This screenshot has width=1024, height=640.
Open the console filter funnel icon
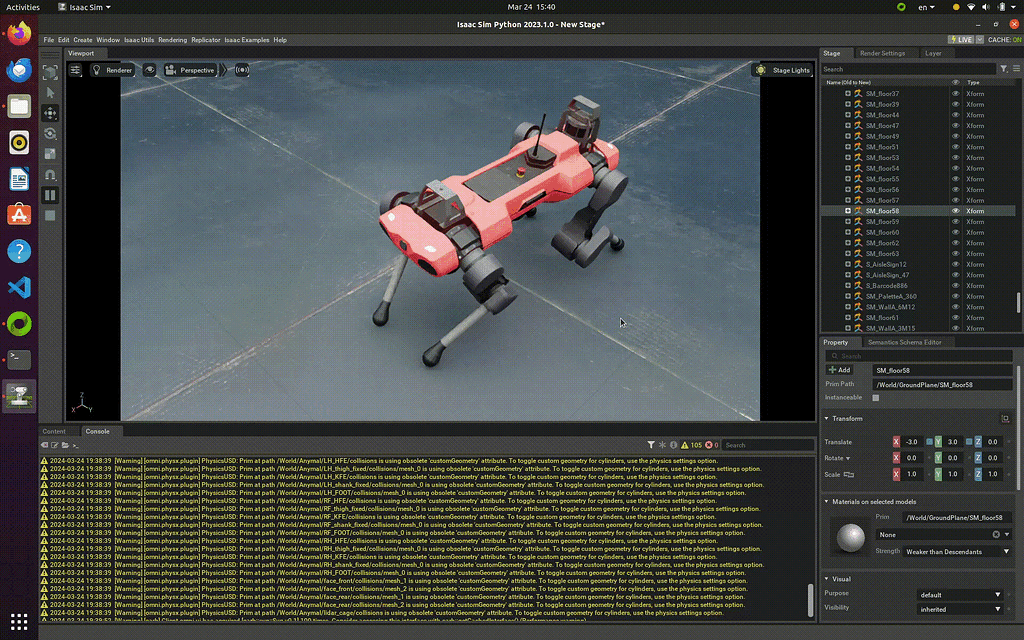(x=652, y=445)
